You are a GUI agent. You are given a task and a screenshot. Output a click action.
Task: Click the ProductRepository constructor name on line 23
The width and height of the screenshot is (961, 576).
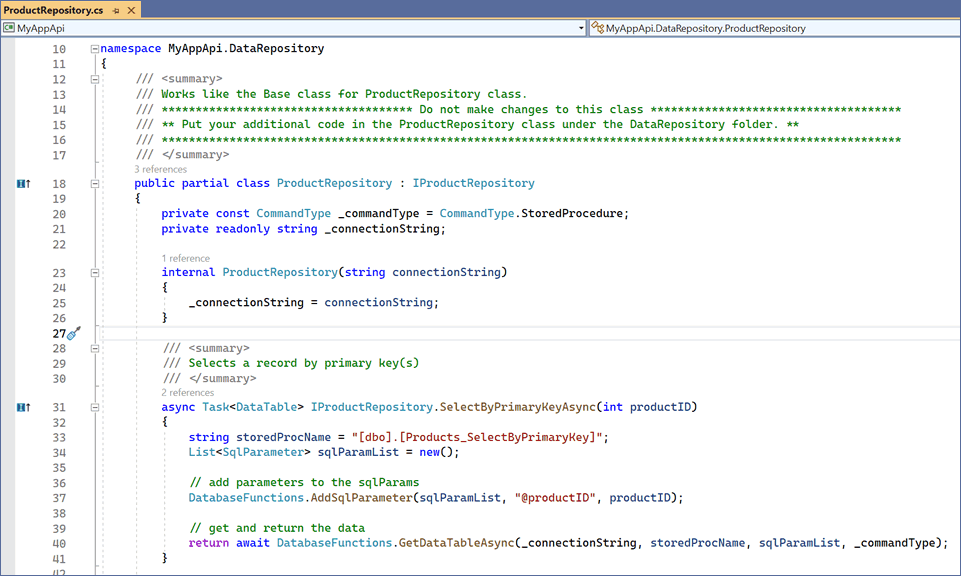(x=279, y=272)
